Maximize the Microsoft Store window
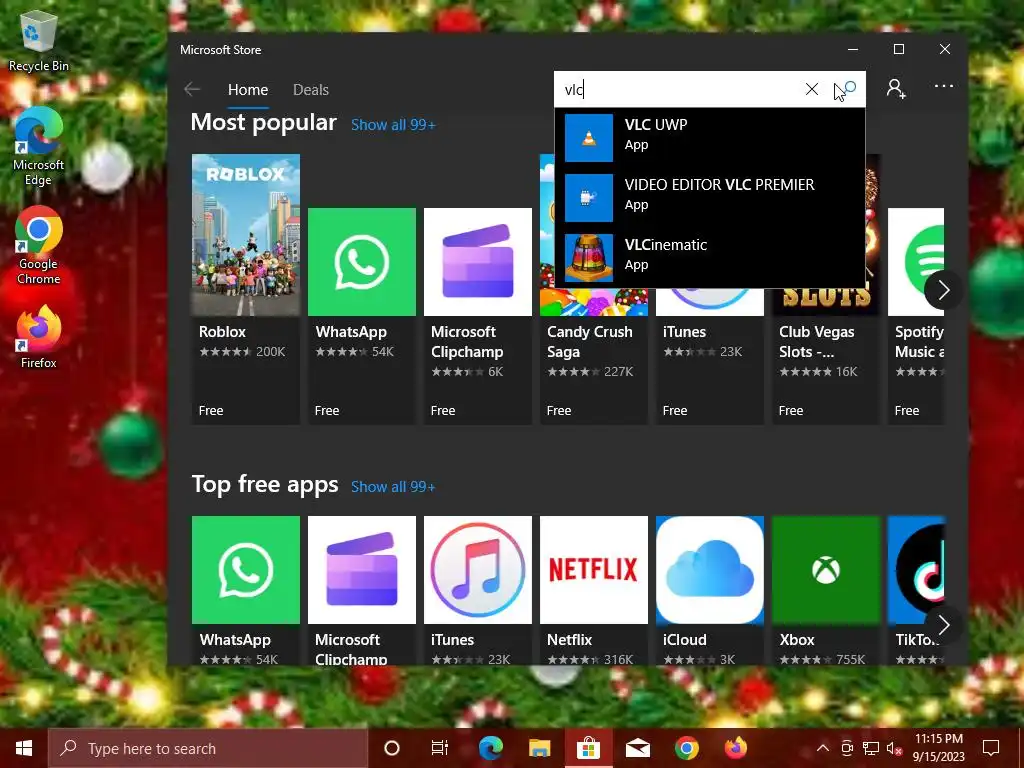 [899, 50]
